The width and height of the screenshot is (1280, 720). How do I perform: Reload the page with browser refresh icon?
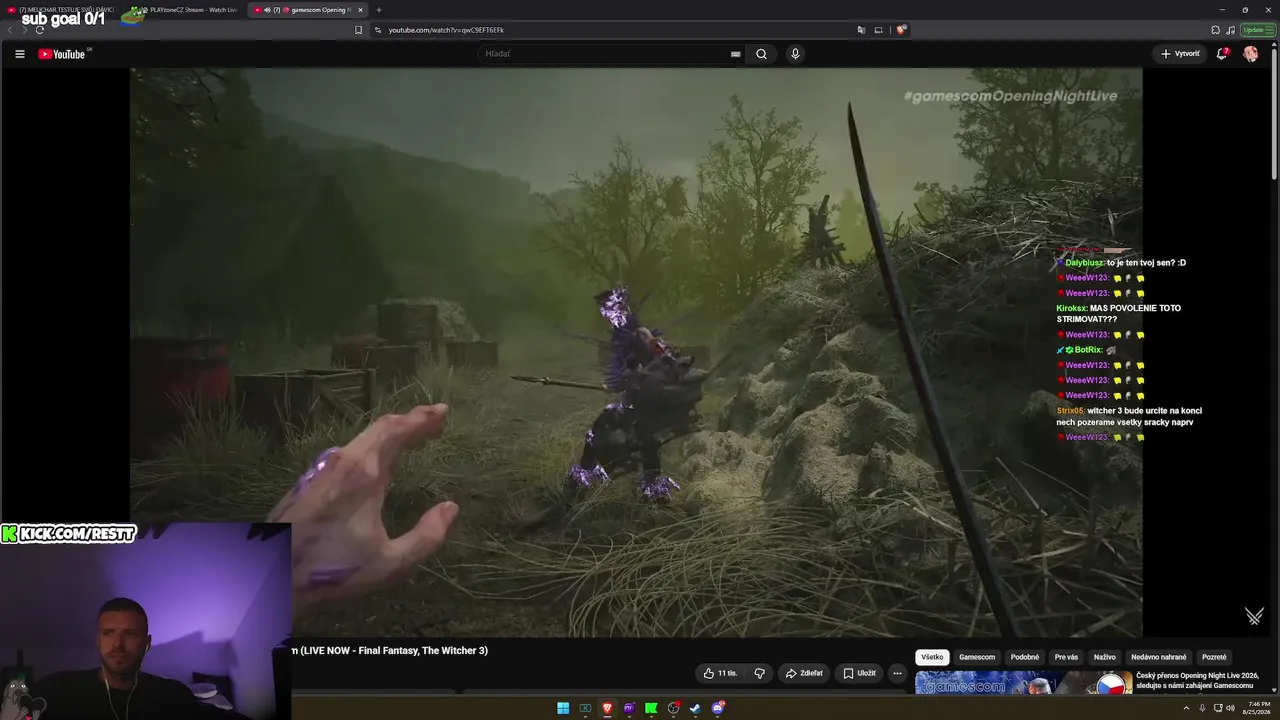[39, 30]
